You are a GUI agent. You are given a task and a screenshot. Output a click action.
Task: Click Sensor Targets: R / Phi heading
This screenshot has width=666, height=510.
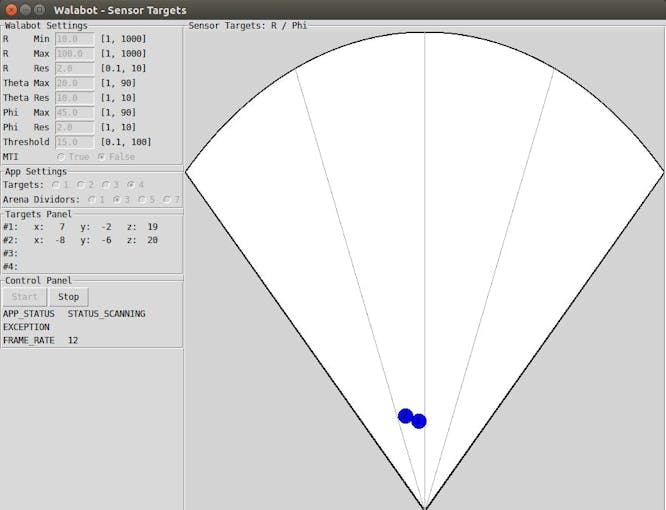pyautogui.click(x=248, y=25)
